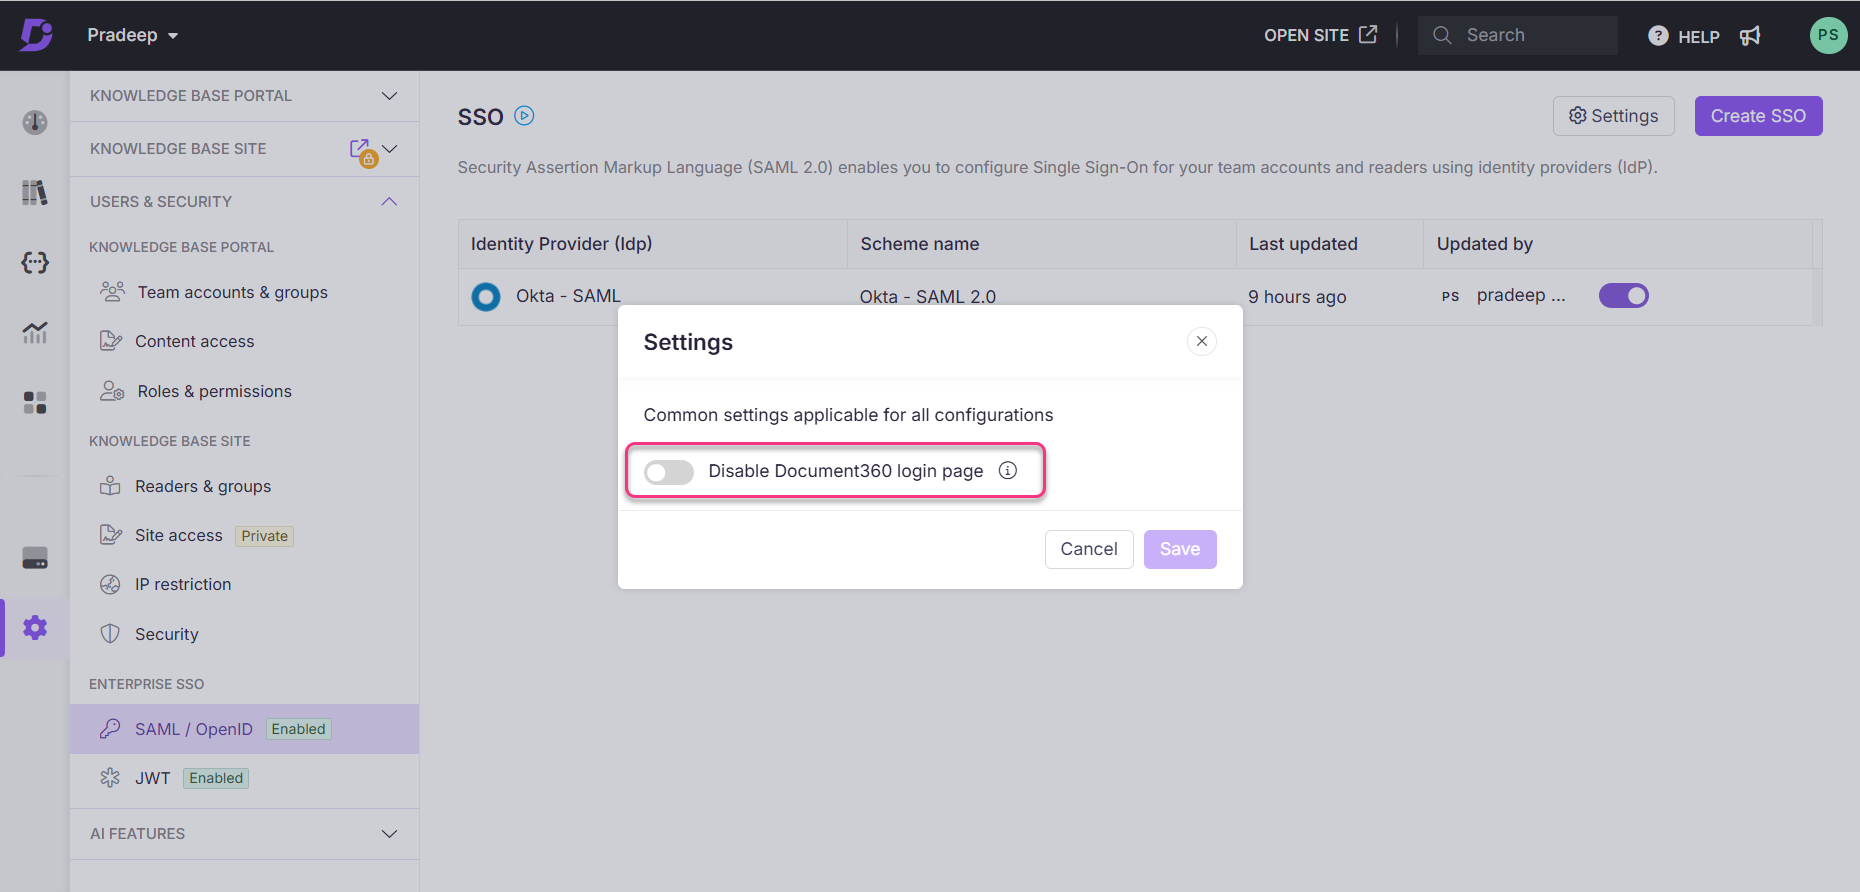Open the dashboard icon in left rail
Screen dimensions: 1860x892
(35, 122)
